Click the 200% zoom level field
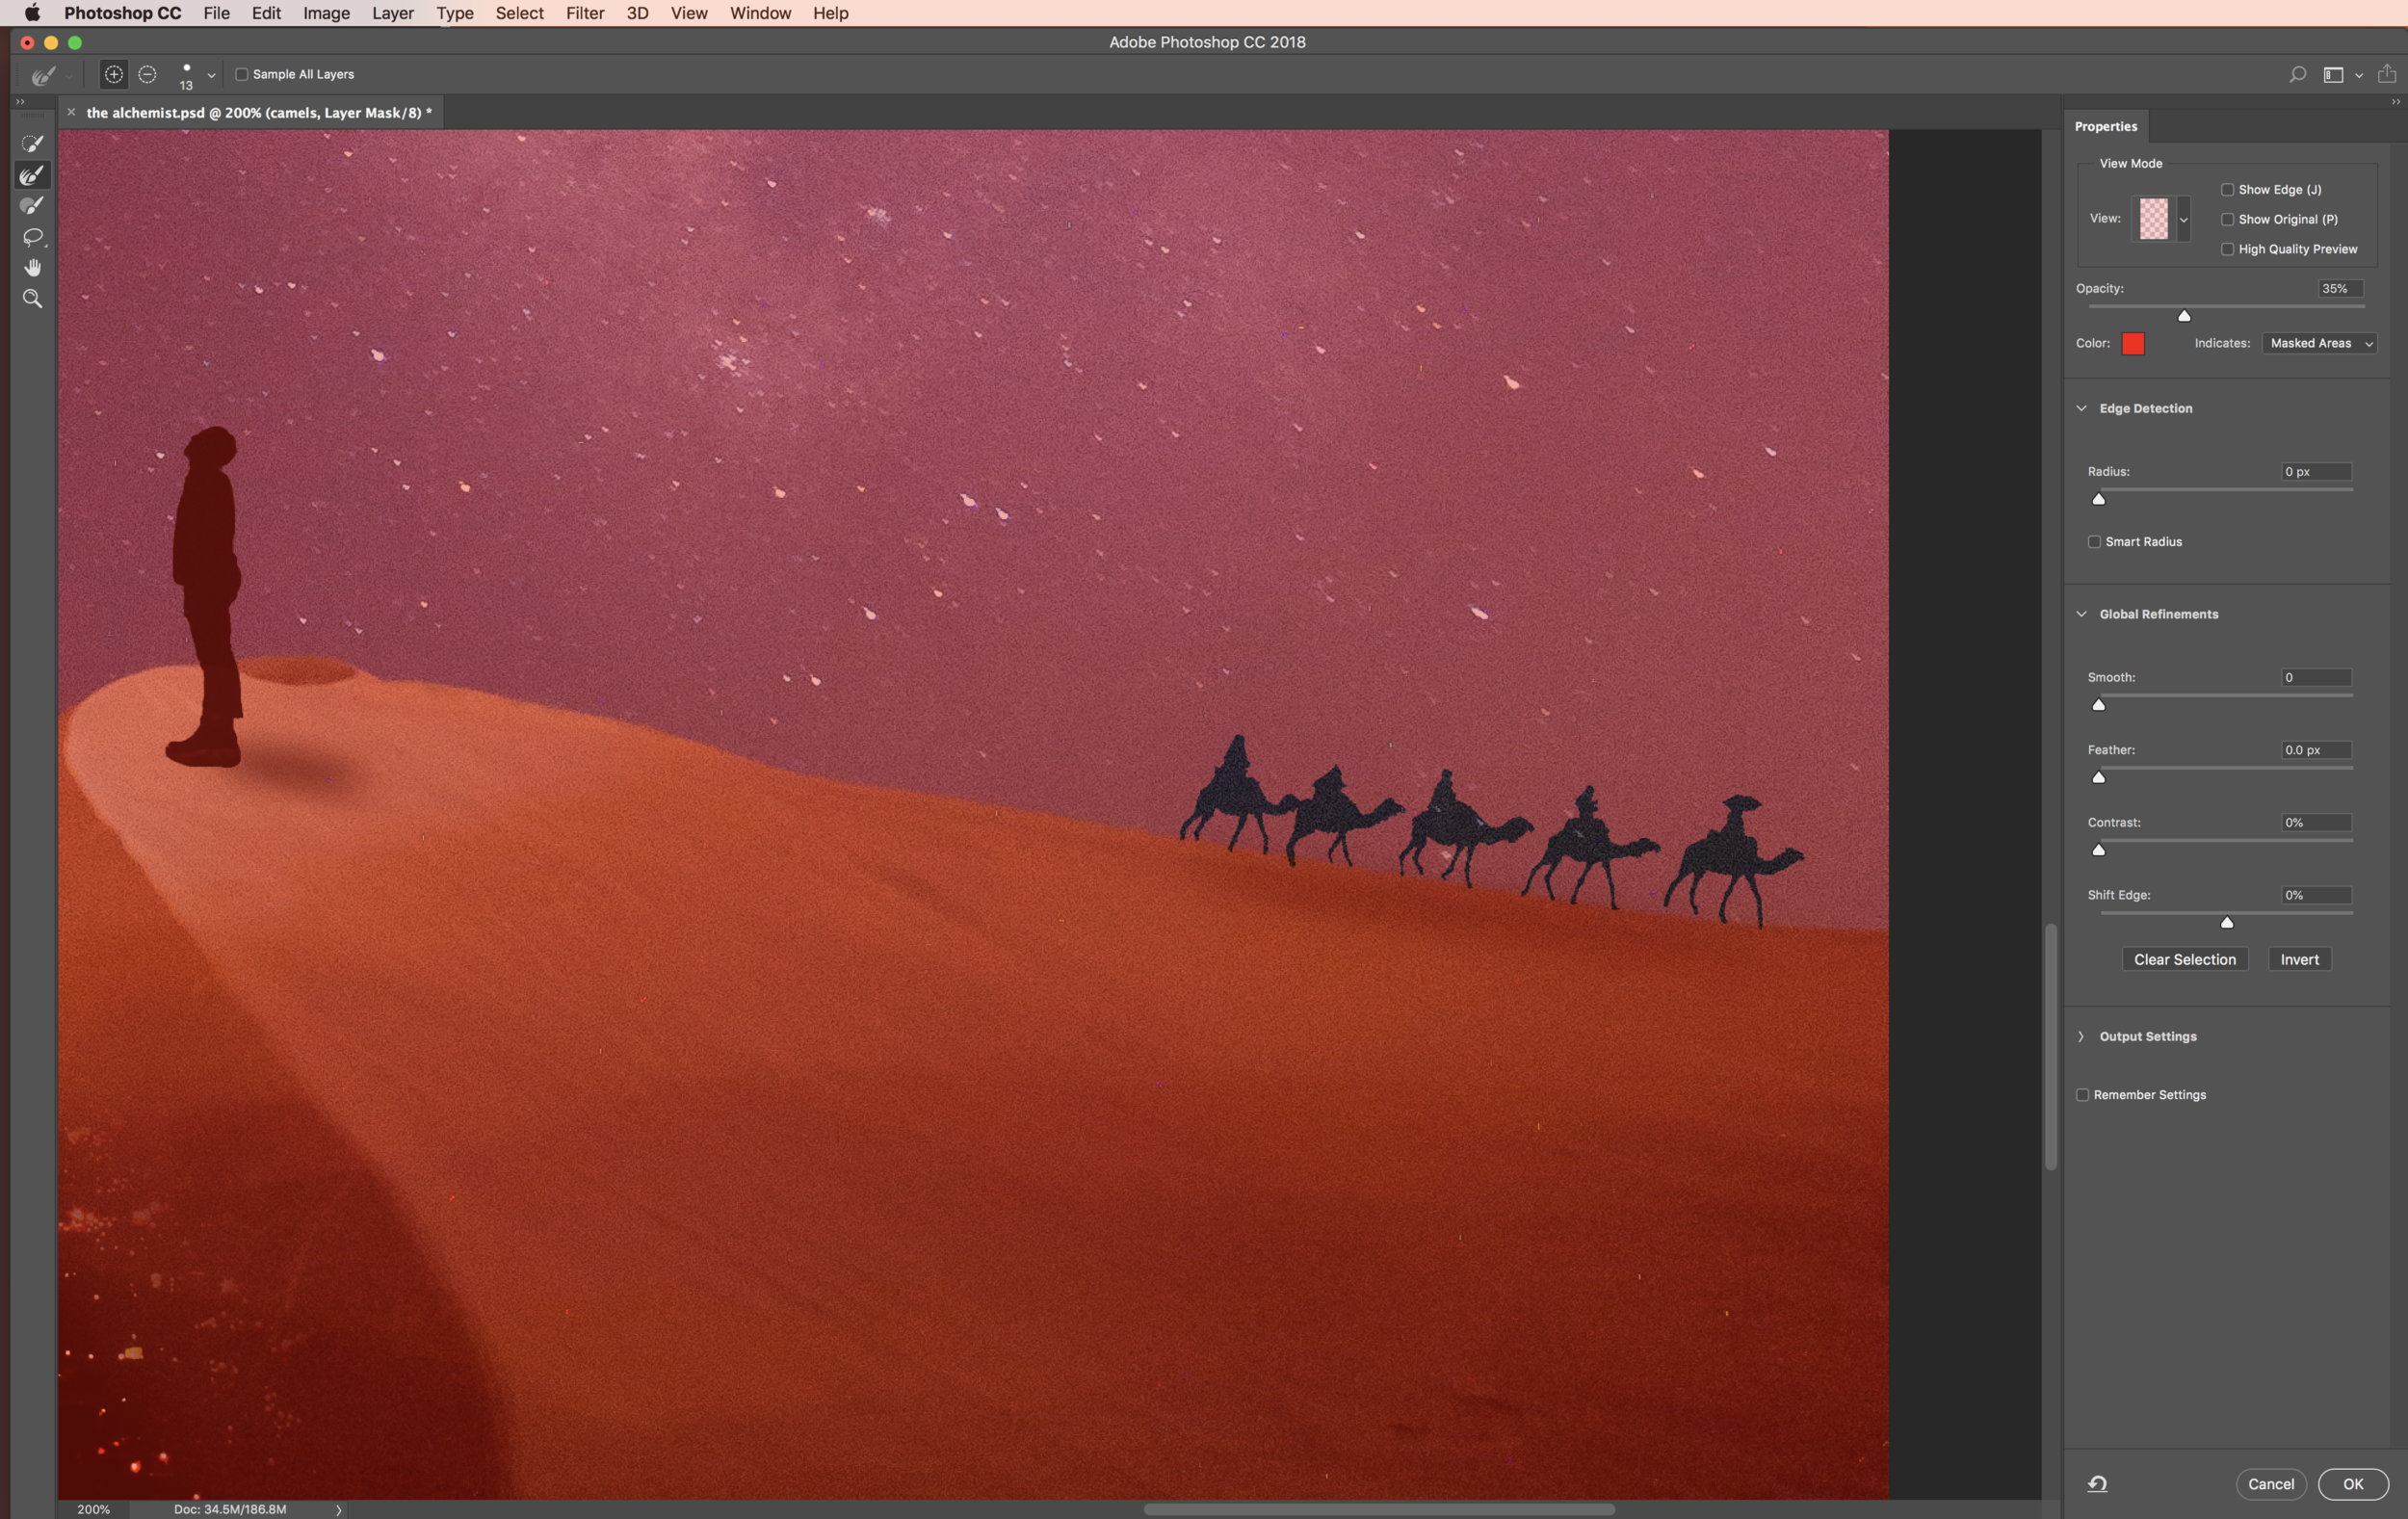The width and height of the screenshot is (2408, 1519). pos(94,1509)
